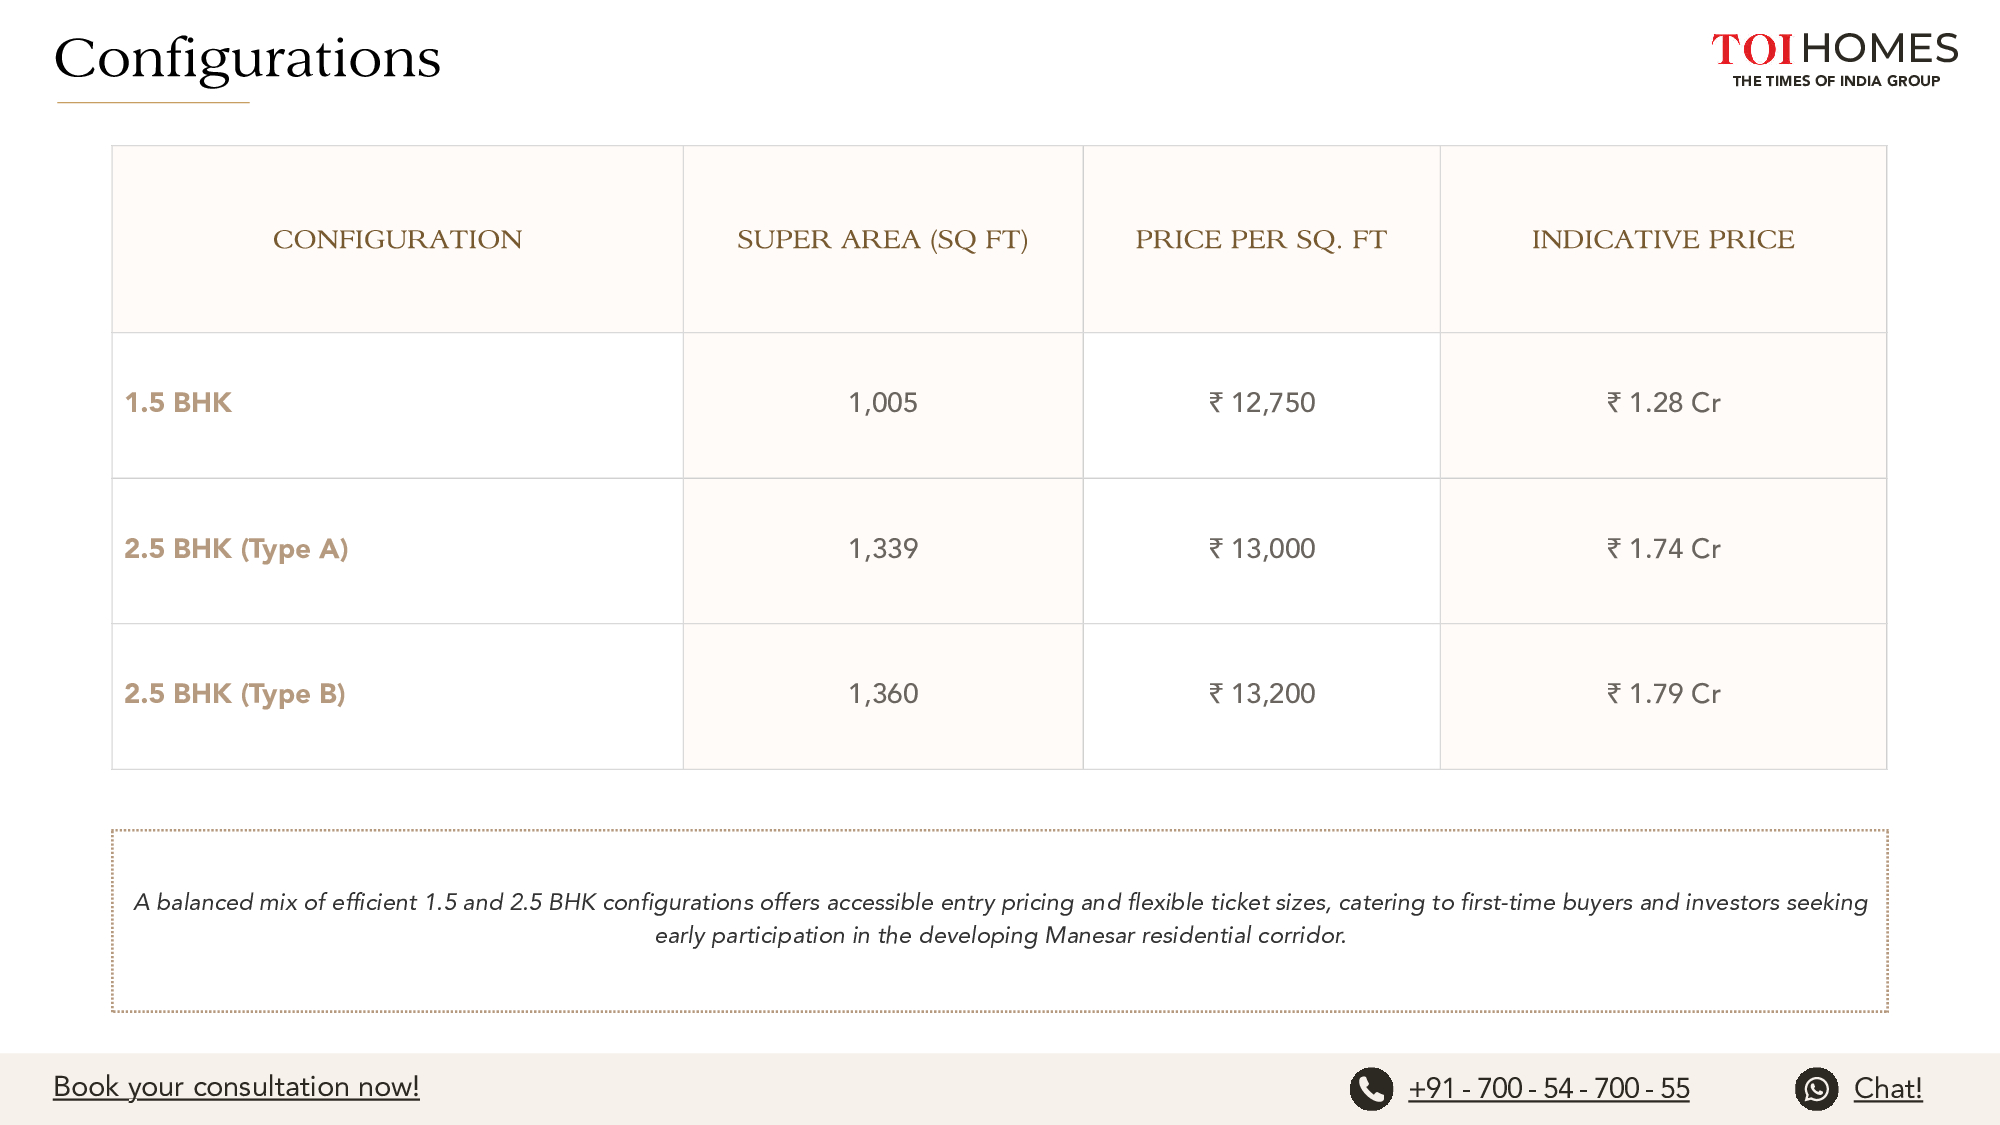This screenshot has width=2000, height=1125.
Task: Open the Book your consultation now link
Action: (x=236, y=1087)
